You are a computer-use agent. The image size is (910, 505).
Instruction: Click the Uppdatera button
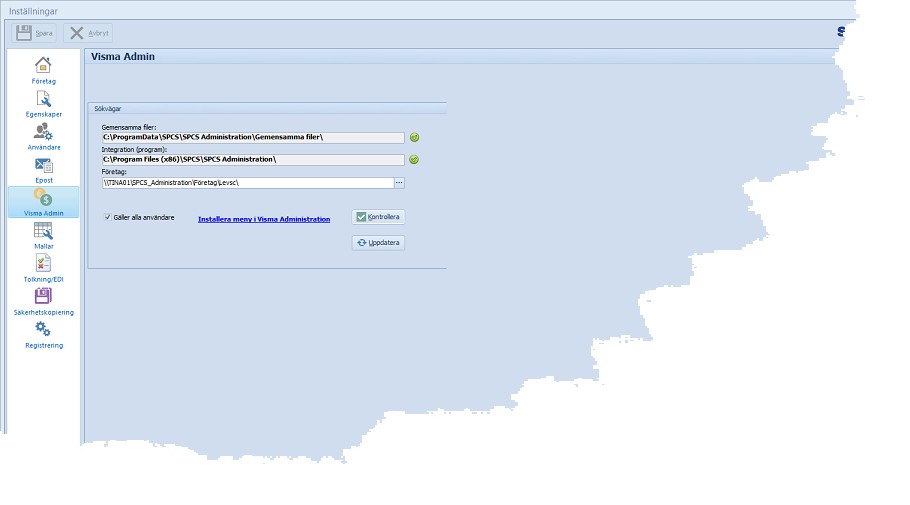pos(378,243)
